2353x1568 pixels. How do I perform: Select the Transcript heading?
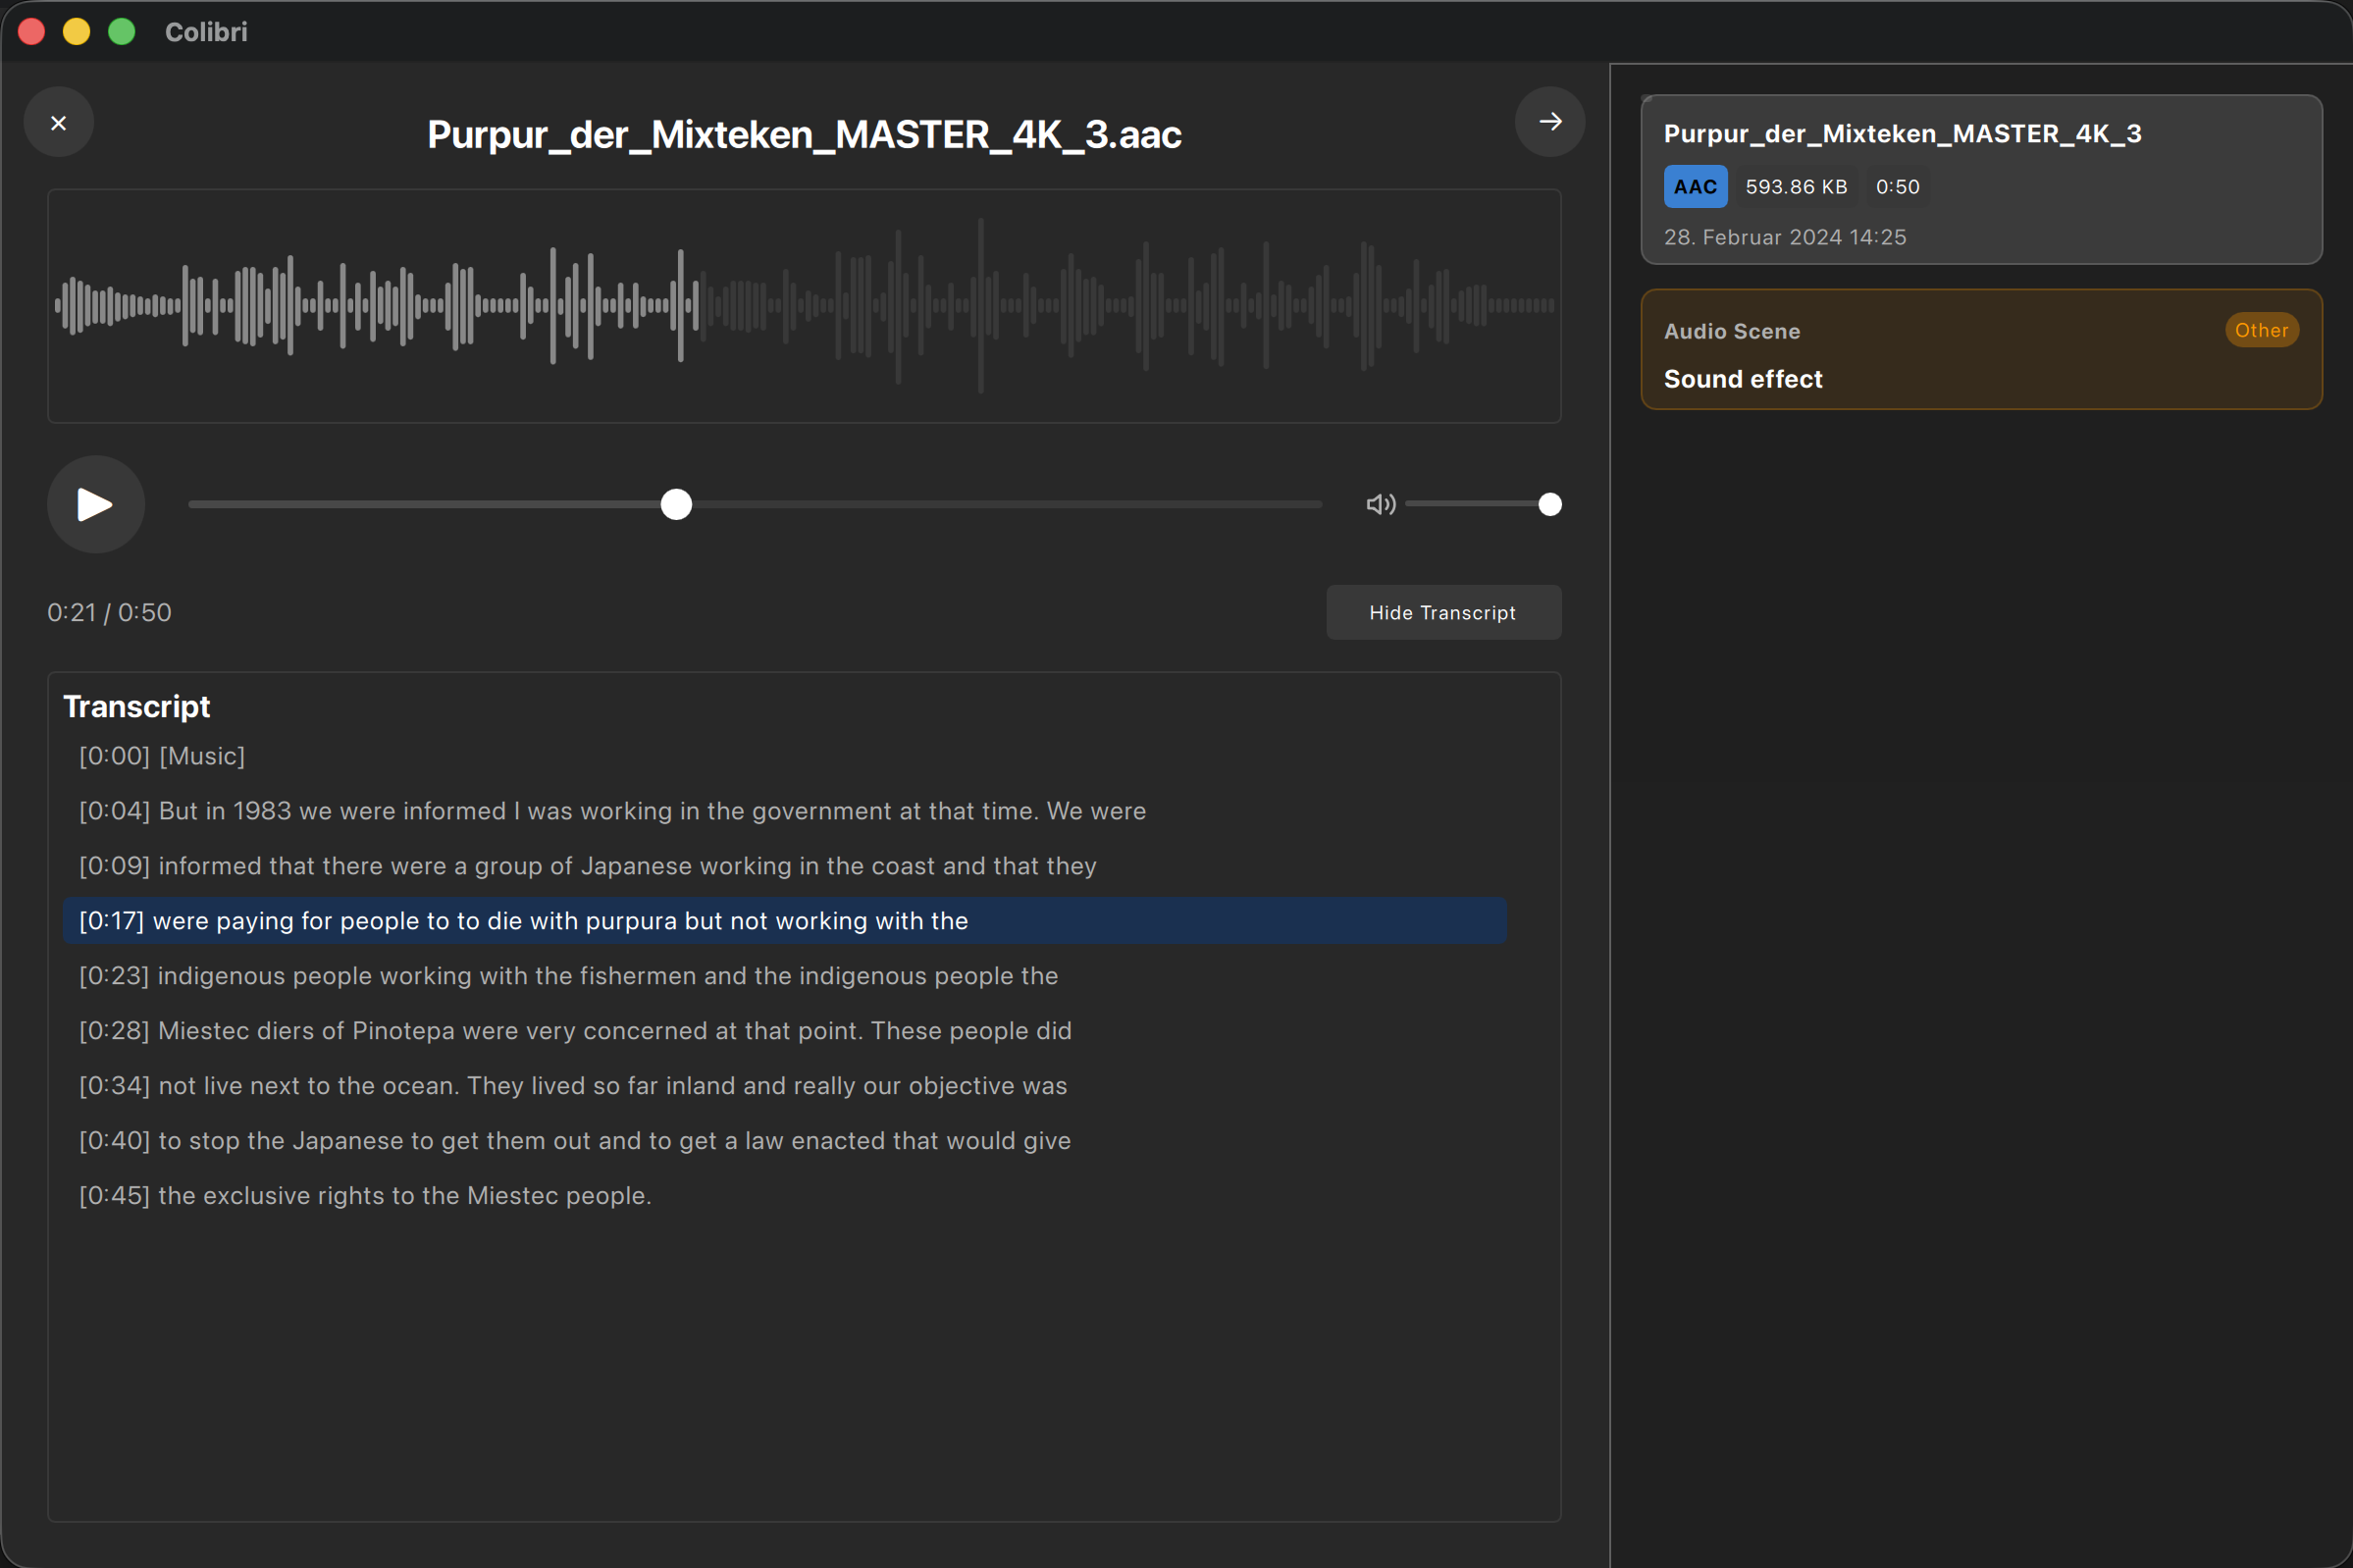click(137, 706)
